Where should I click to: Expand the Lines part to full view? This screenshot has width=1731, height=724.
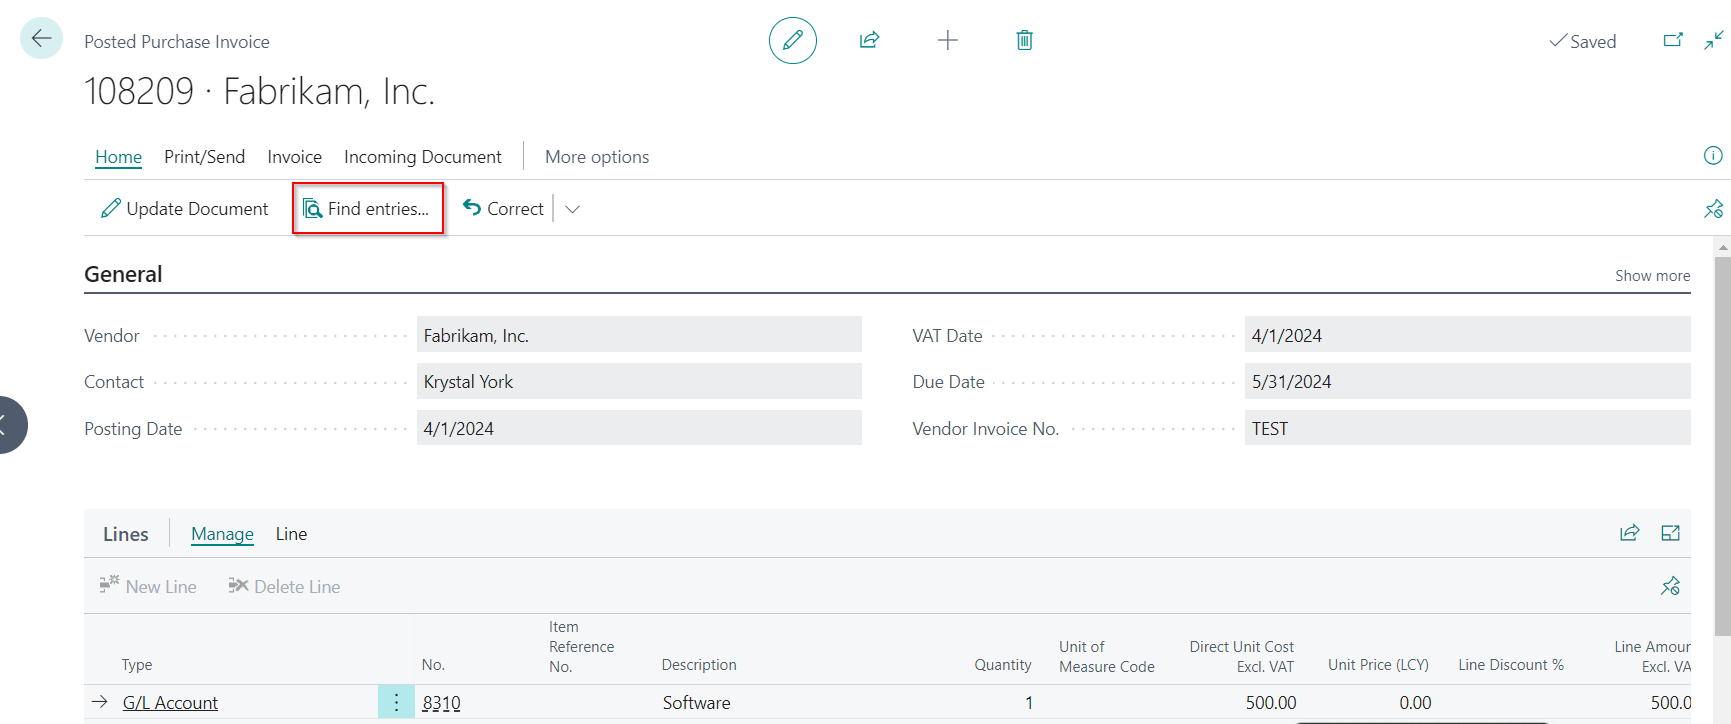1670,533
